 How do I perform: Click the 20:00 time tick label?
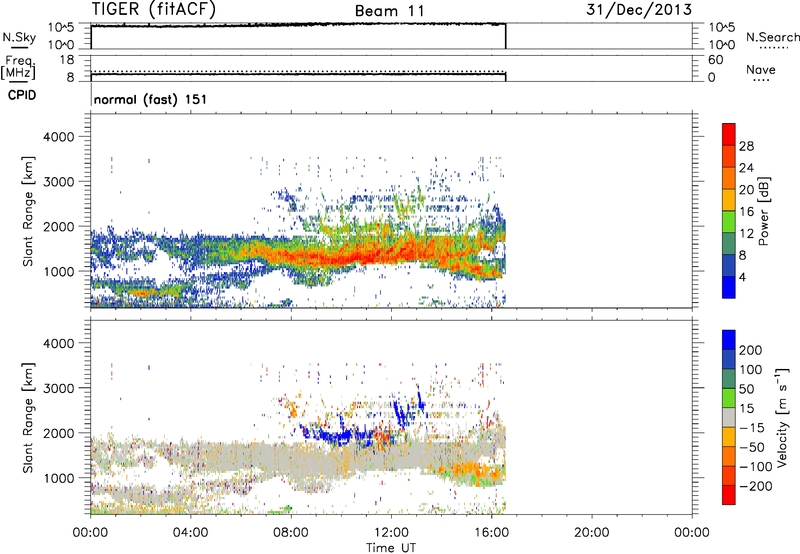point(591,533)
